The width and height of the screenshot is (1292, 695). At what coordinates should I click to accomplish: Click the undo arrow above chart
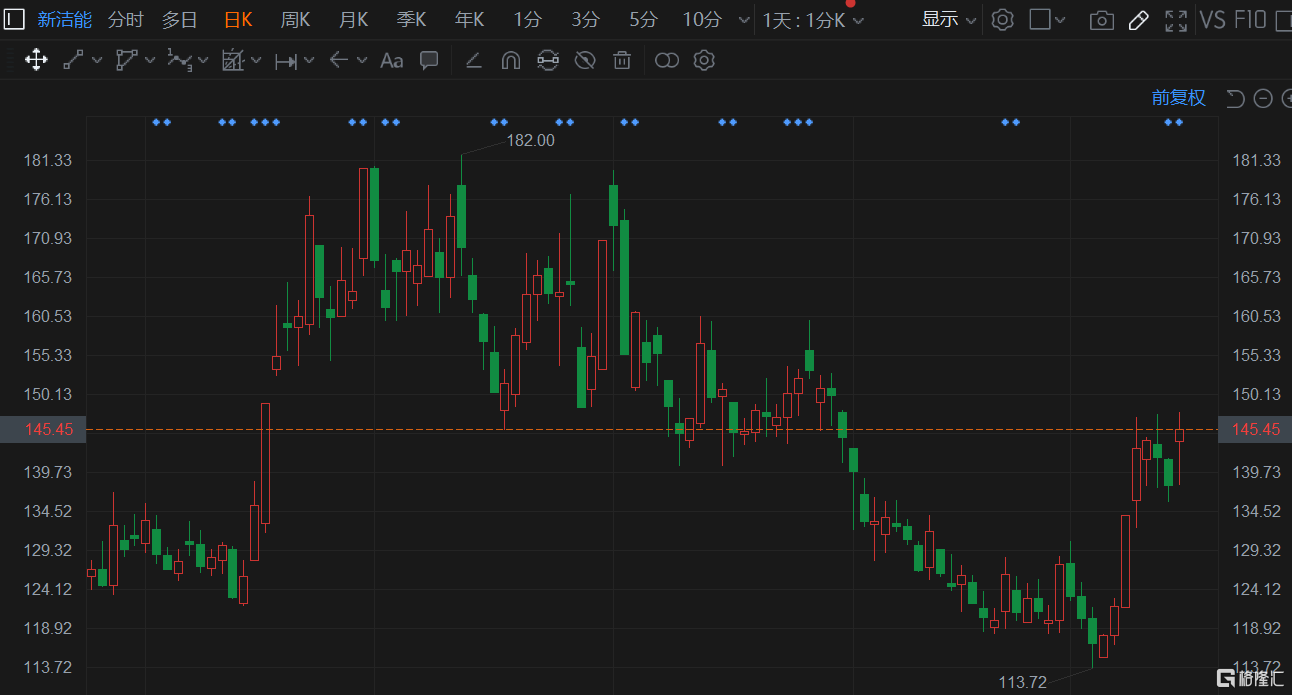click(1235, 98)
